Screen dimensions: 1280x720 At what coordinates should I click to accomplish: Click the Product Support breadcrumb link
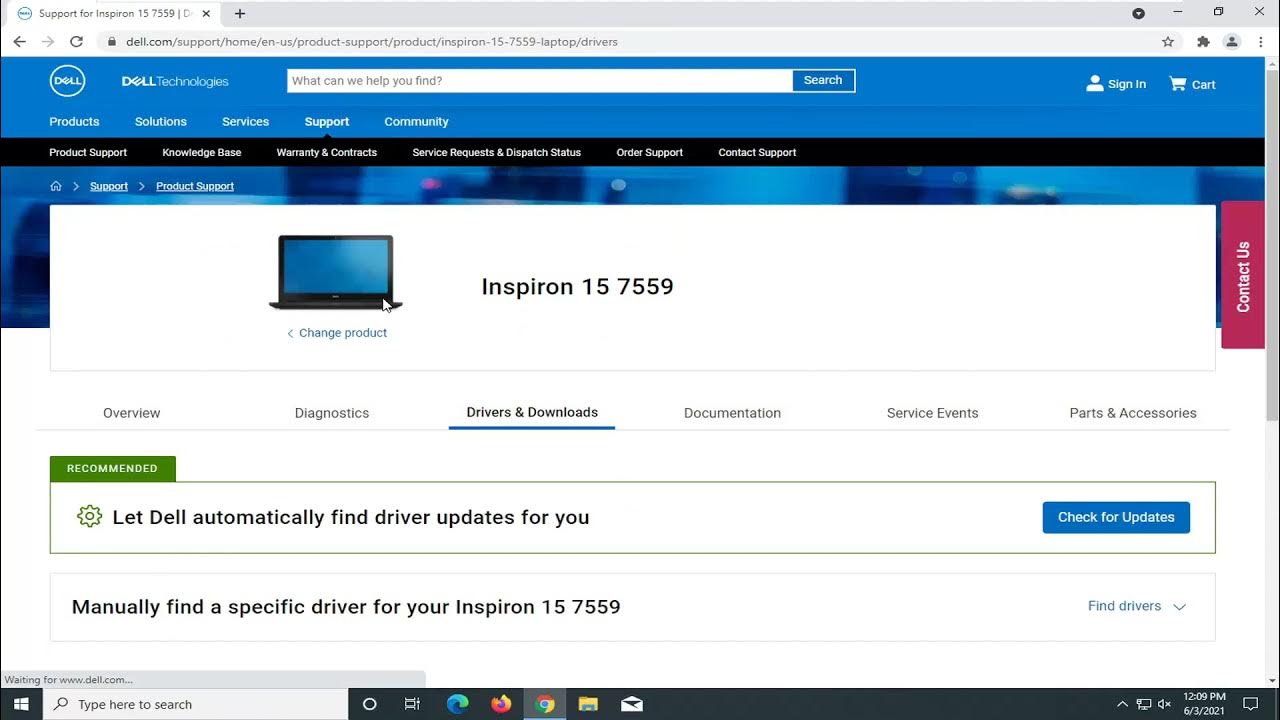195,186
